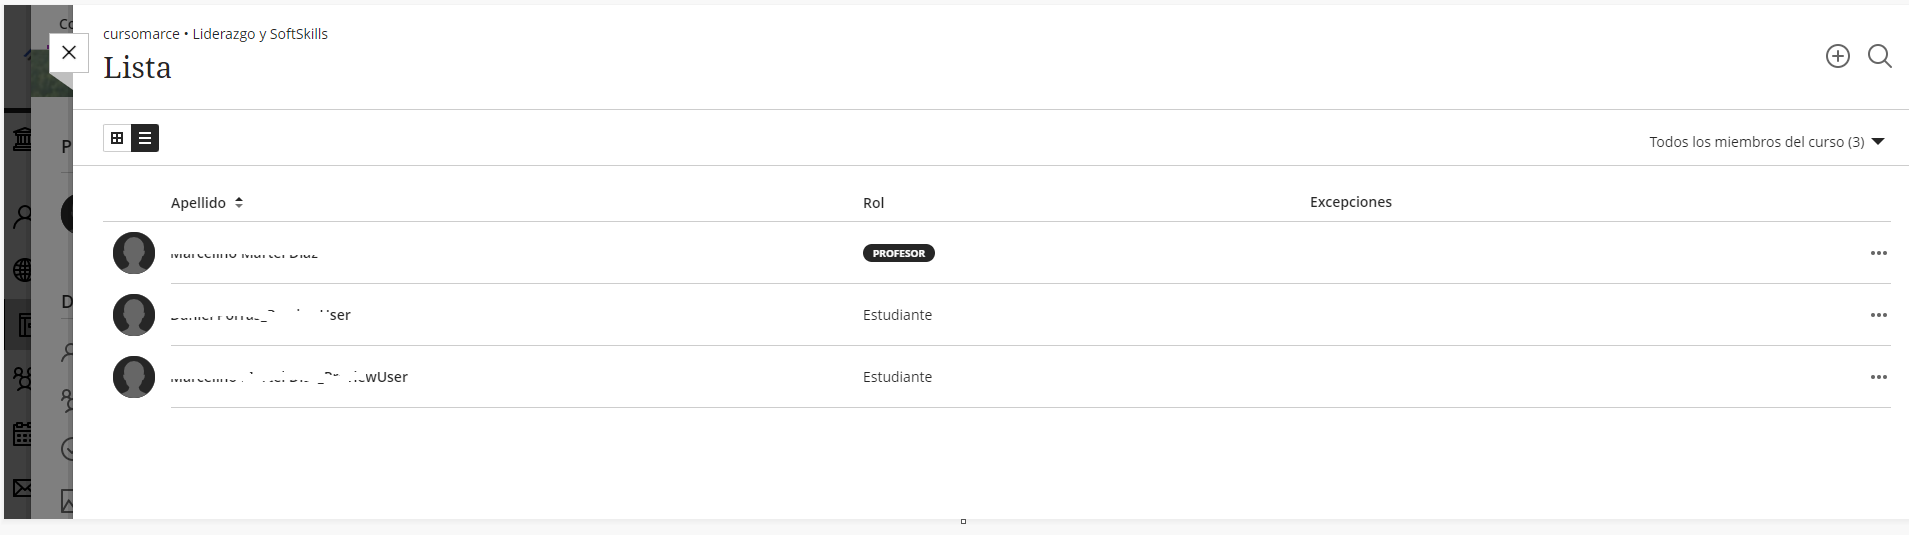Open 'Todos los miembros del curso' filter
The height and width of the screenshot is (535, 1909).
[1766, 142]
